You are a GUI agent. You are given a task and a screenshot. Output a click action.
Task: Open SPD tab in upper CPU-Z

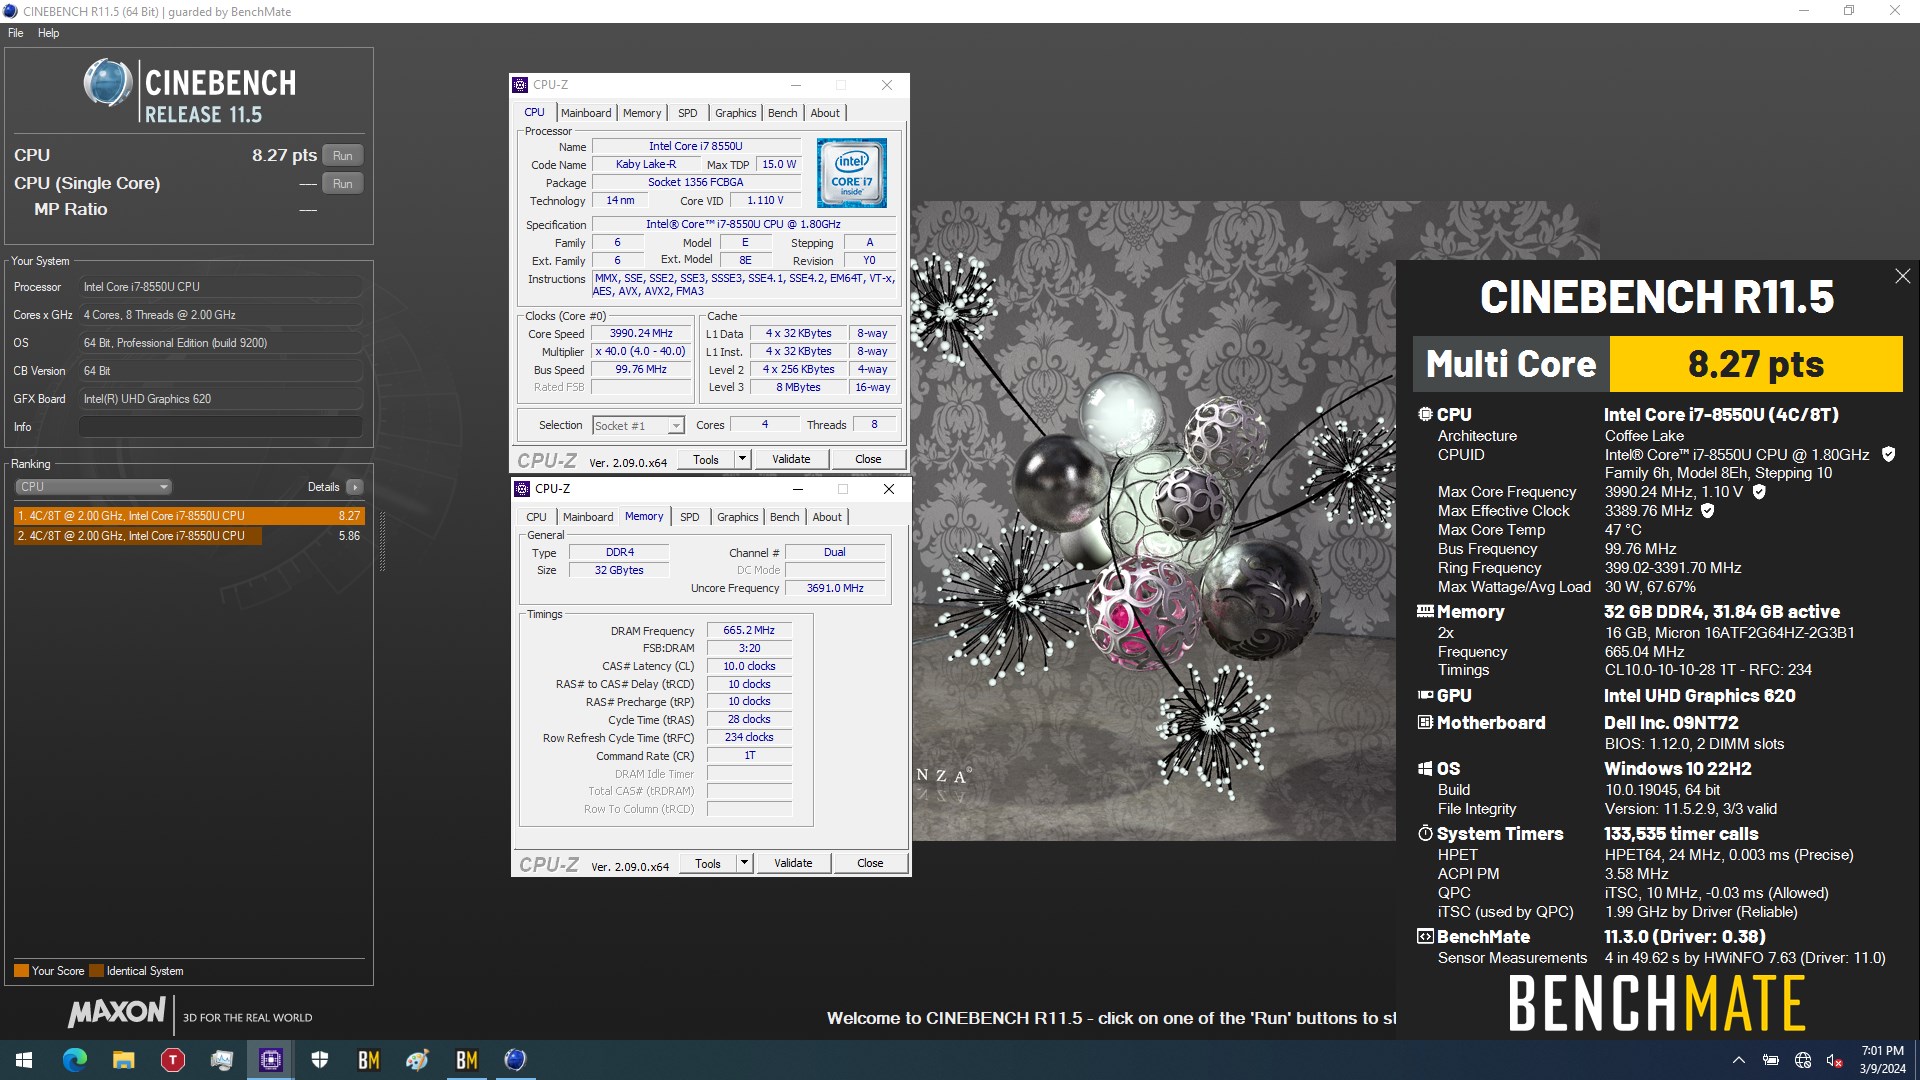(x=688, y=113)
